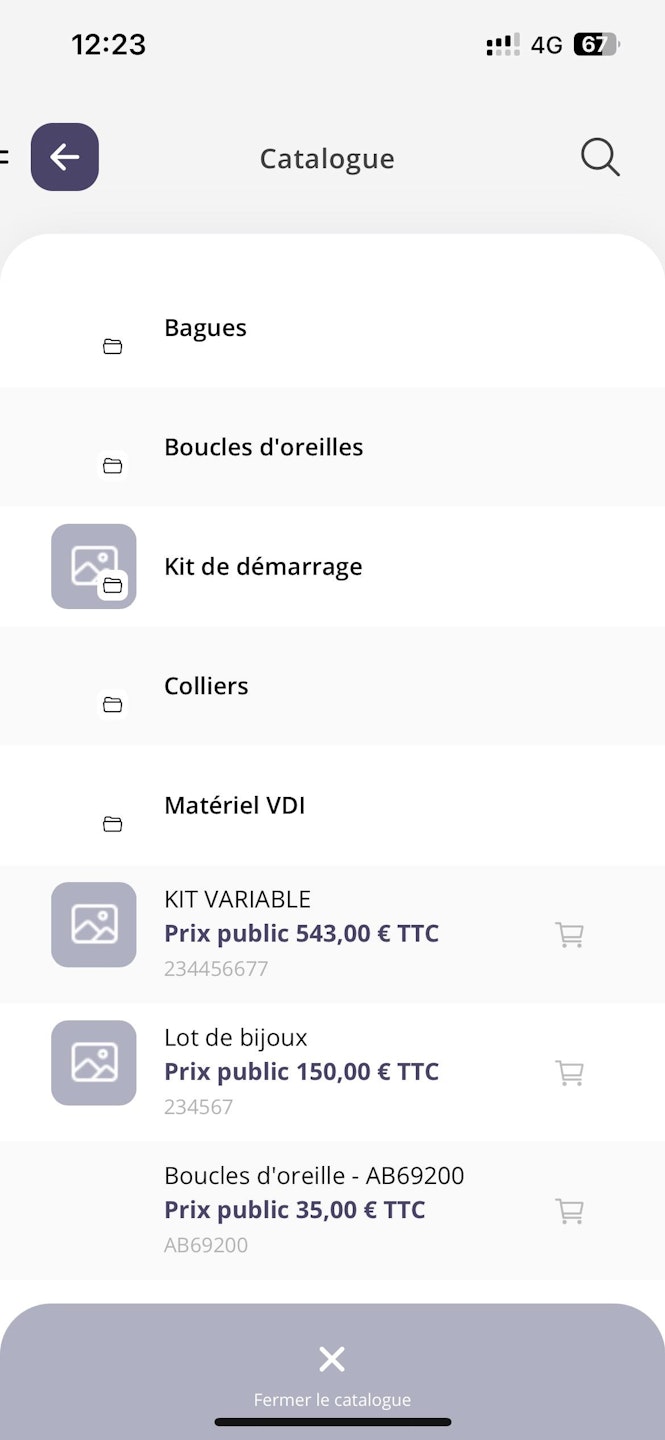The width and height of the screenshot is (665, 1440).
Task: Click the Lot de bijoux product thumbnail
Action: pyautogui.click(x=94, y=1063)
